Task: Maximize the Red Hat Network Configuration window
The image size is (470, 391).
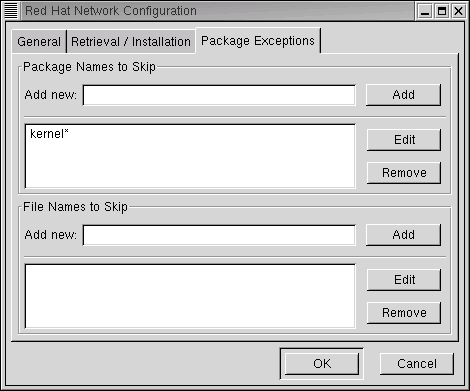Action: click(442, 11)
